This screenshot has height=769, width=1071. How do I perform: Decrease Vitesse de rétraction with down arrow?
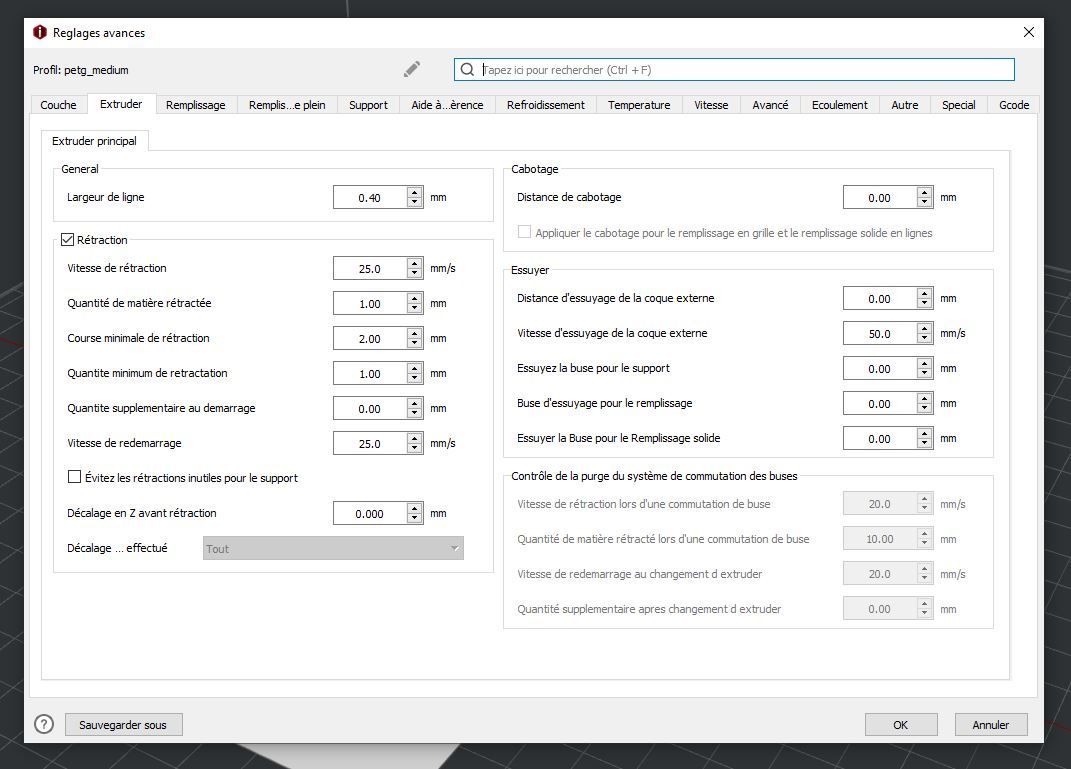coord(415,273)
